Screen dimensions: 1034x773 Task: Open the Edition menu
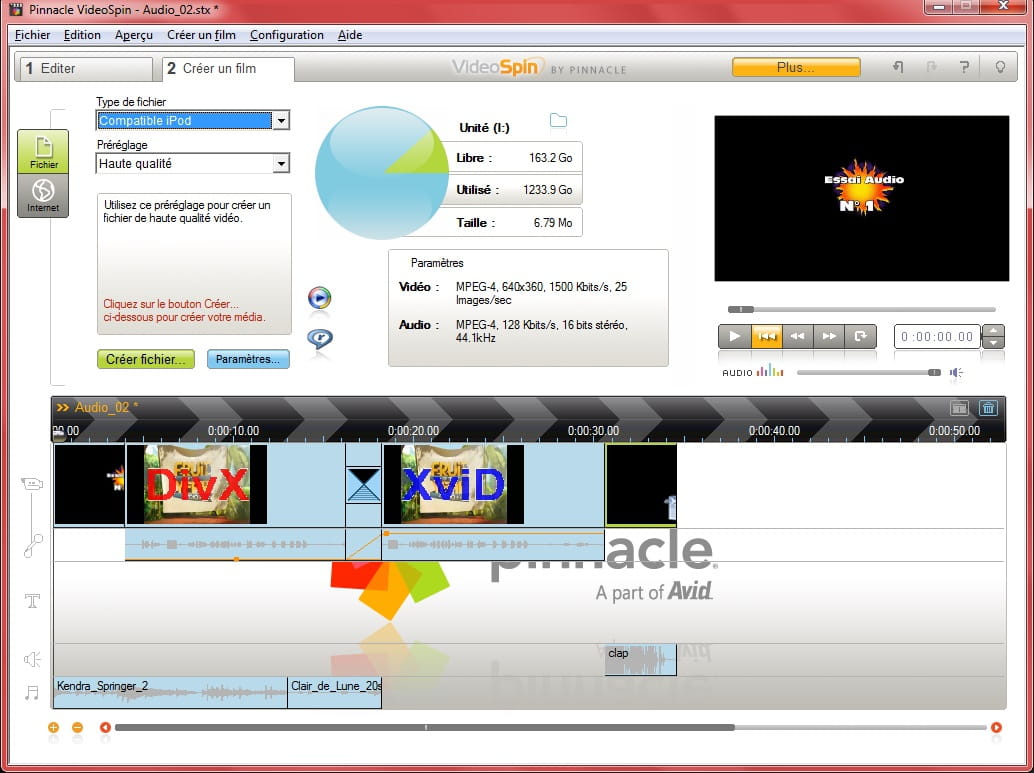[82, 35]
